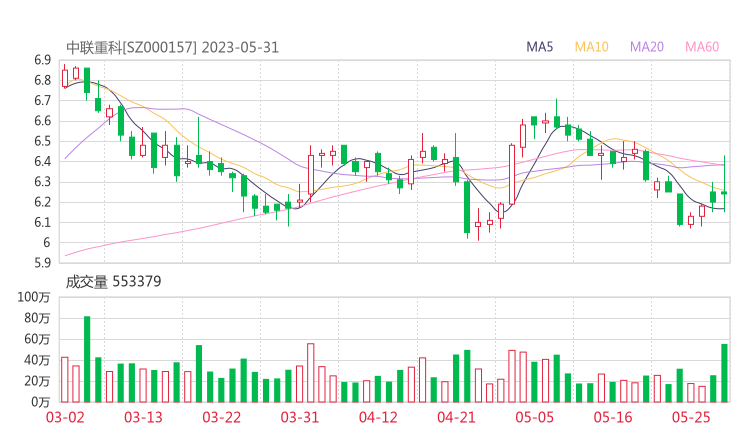Select the 03-31 date label
This screenshot has width=740, height=440.
[300, 417]
